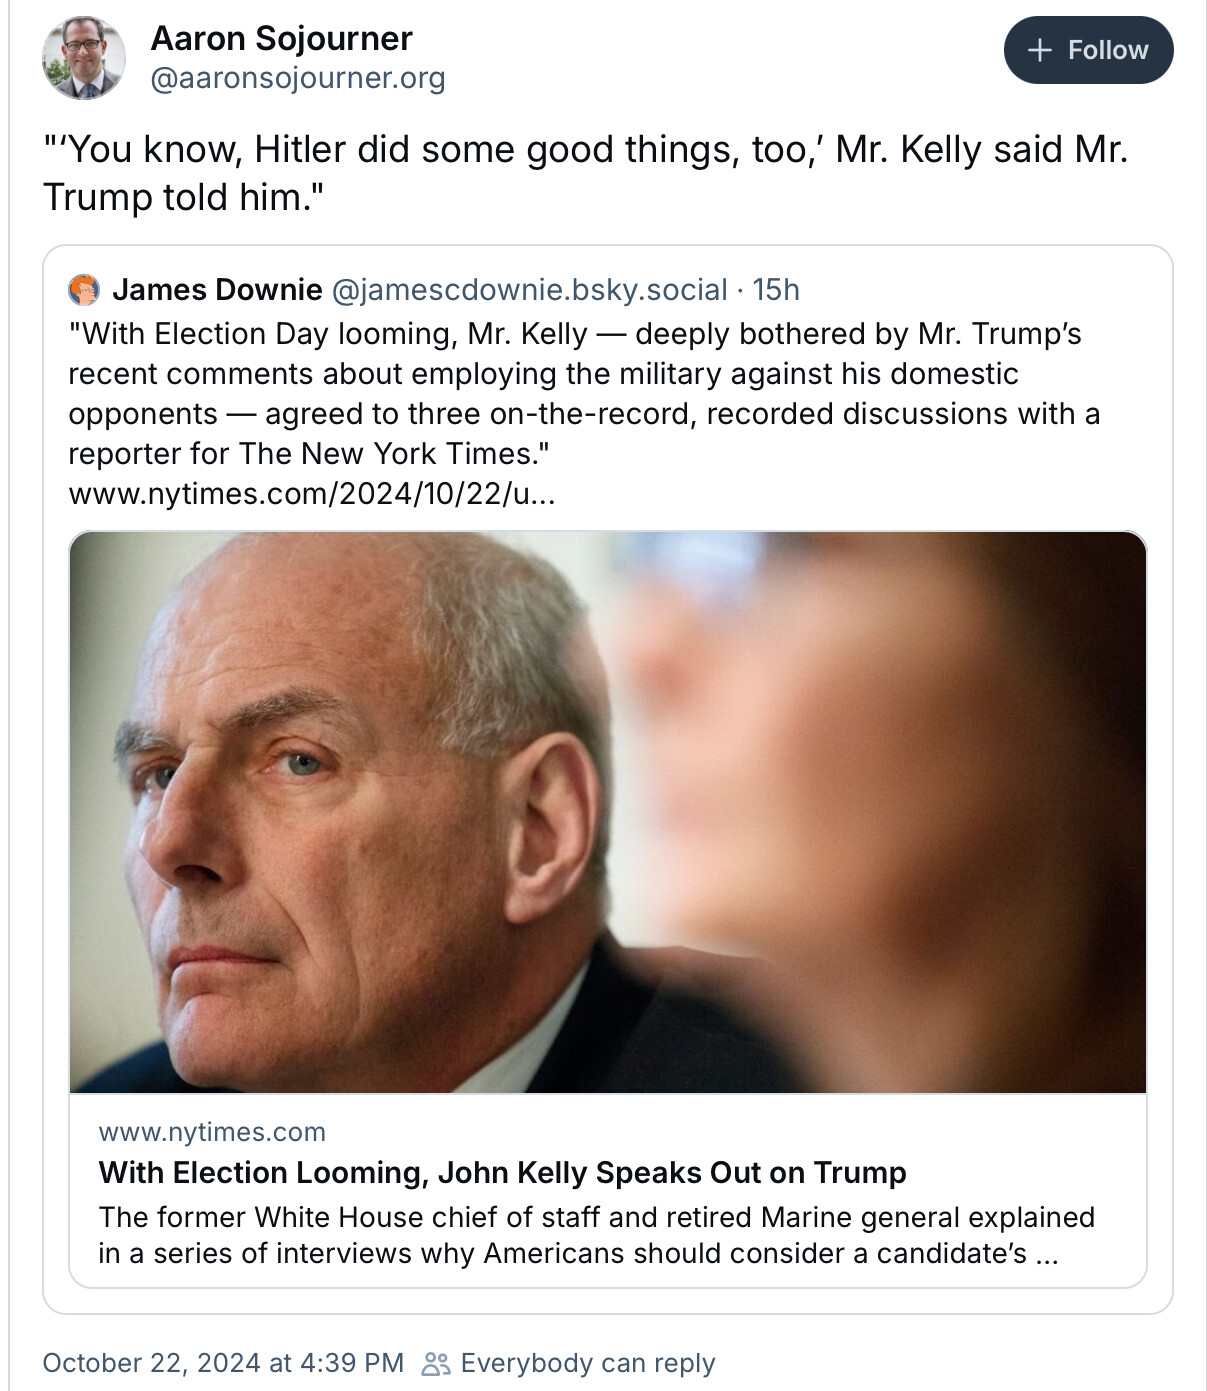Open the @aaronsojourner.org handle link

tap(297, 78)
